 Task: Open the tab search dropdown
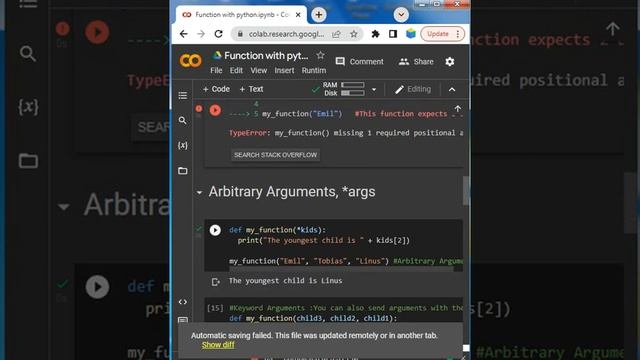coord(401,15)
